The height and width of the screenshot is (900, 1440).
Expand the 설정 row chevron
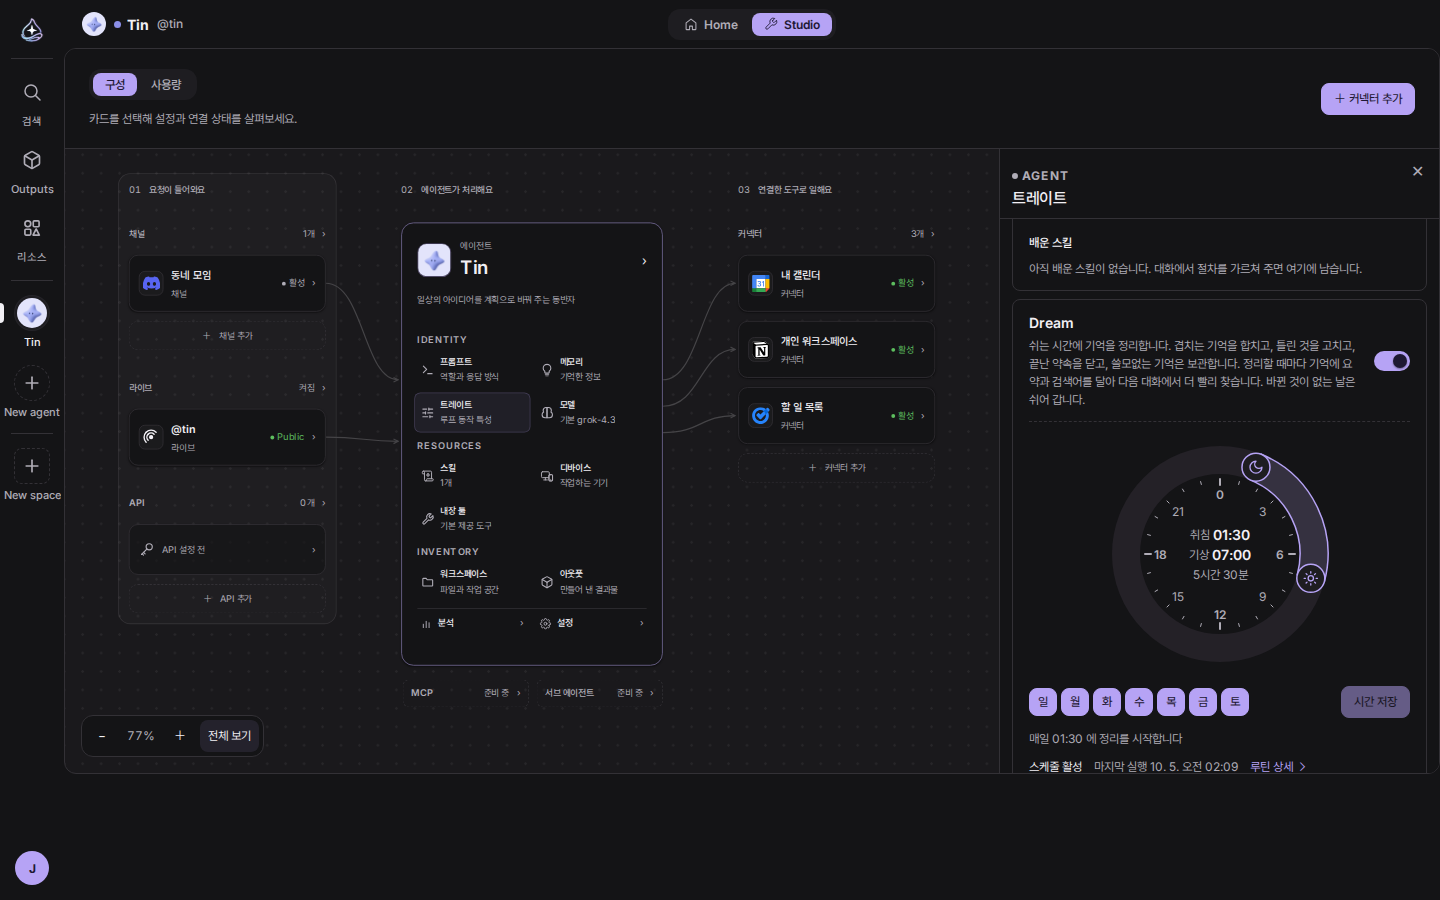pyautogui.click(x=642, y=623)
